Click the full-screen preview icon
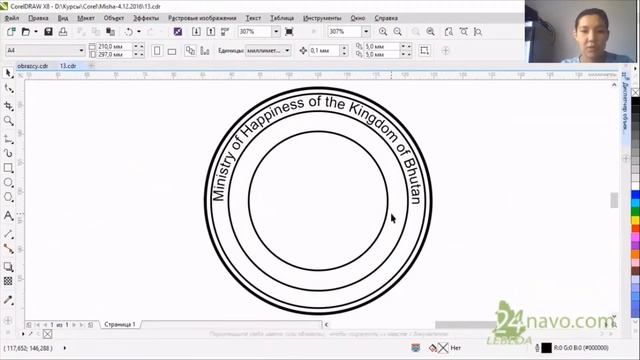Screen dimensions: 640x360 point(289,31)
